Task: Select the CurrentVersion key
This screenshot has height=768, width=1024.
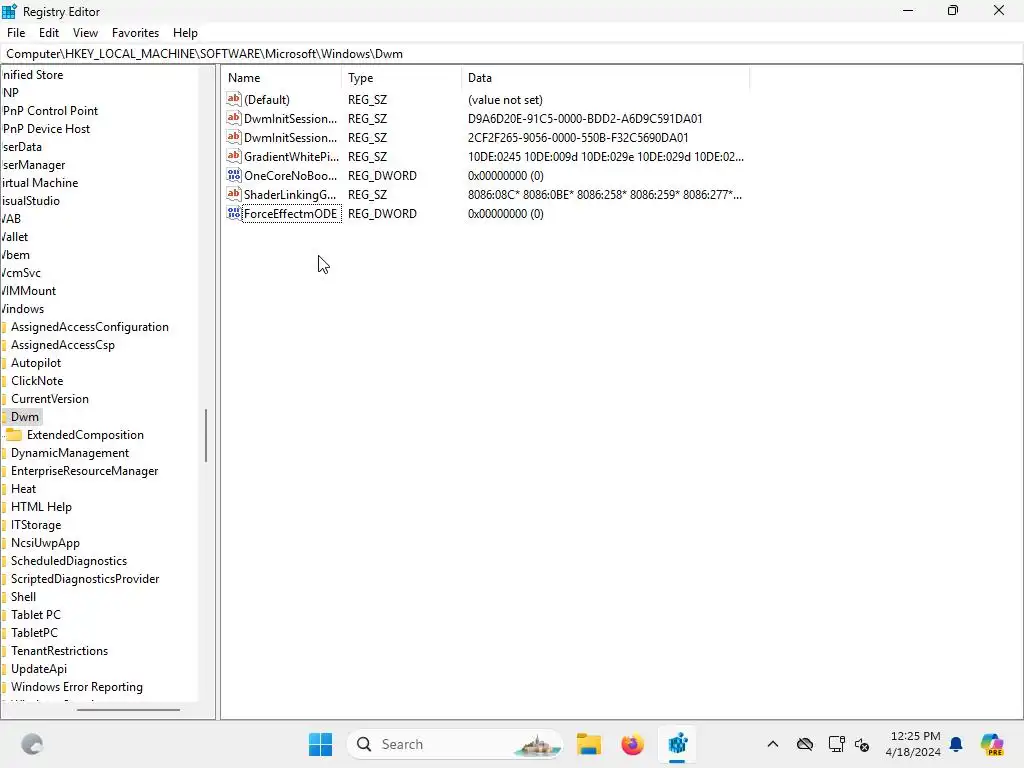Action: 50,399
